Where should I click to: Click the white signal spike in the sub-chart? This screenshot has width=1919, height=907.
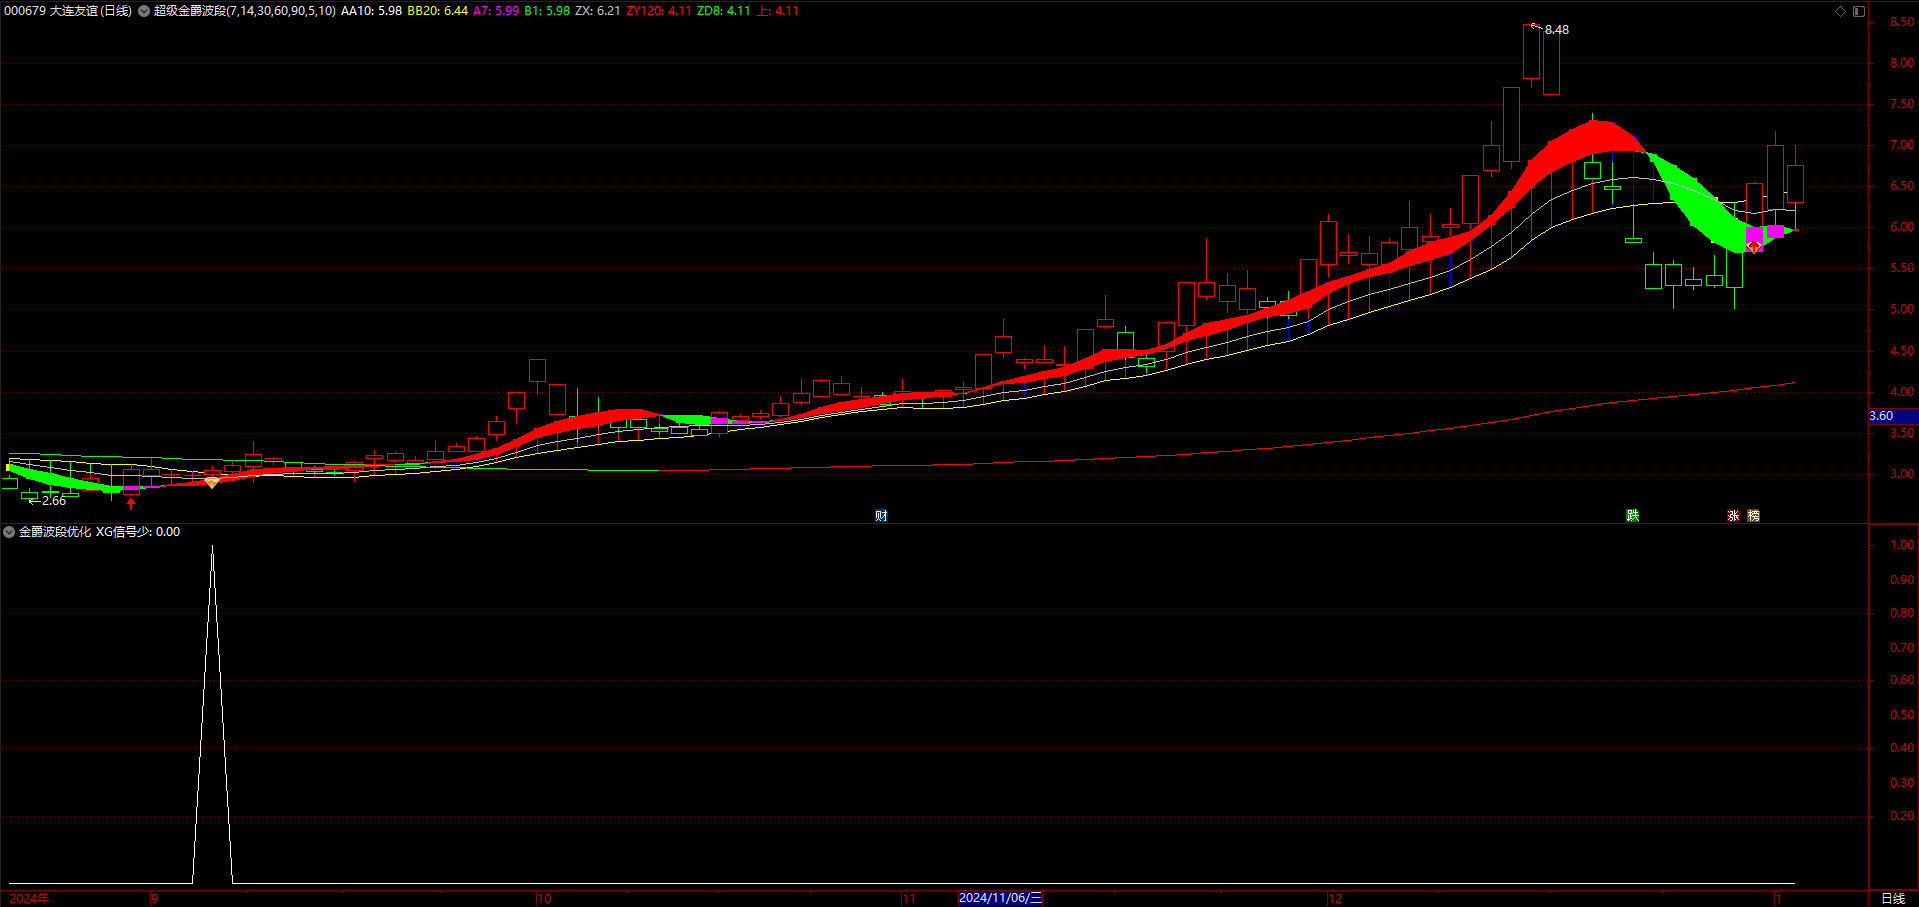click(x=212, y=714)
